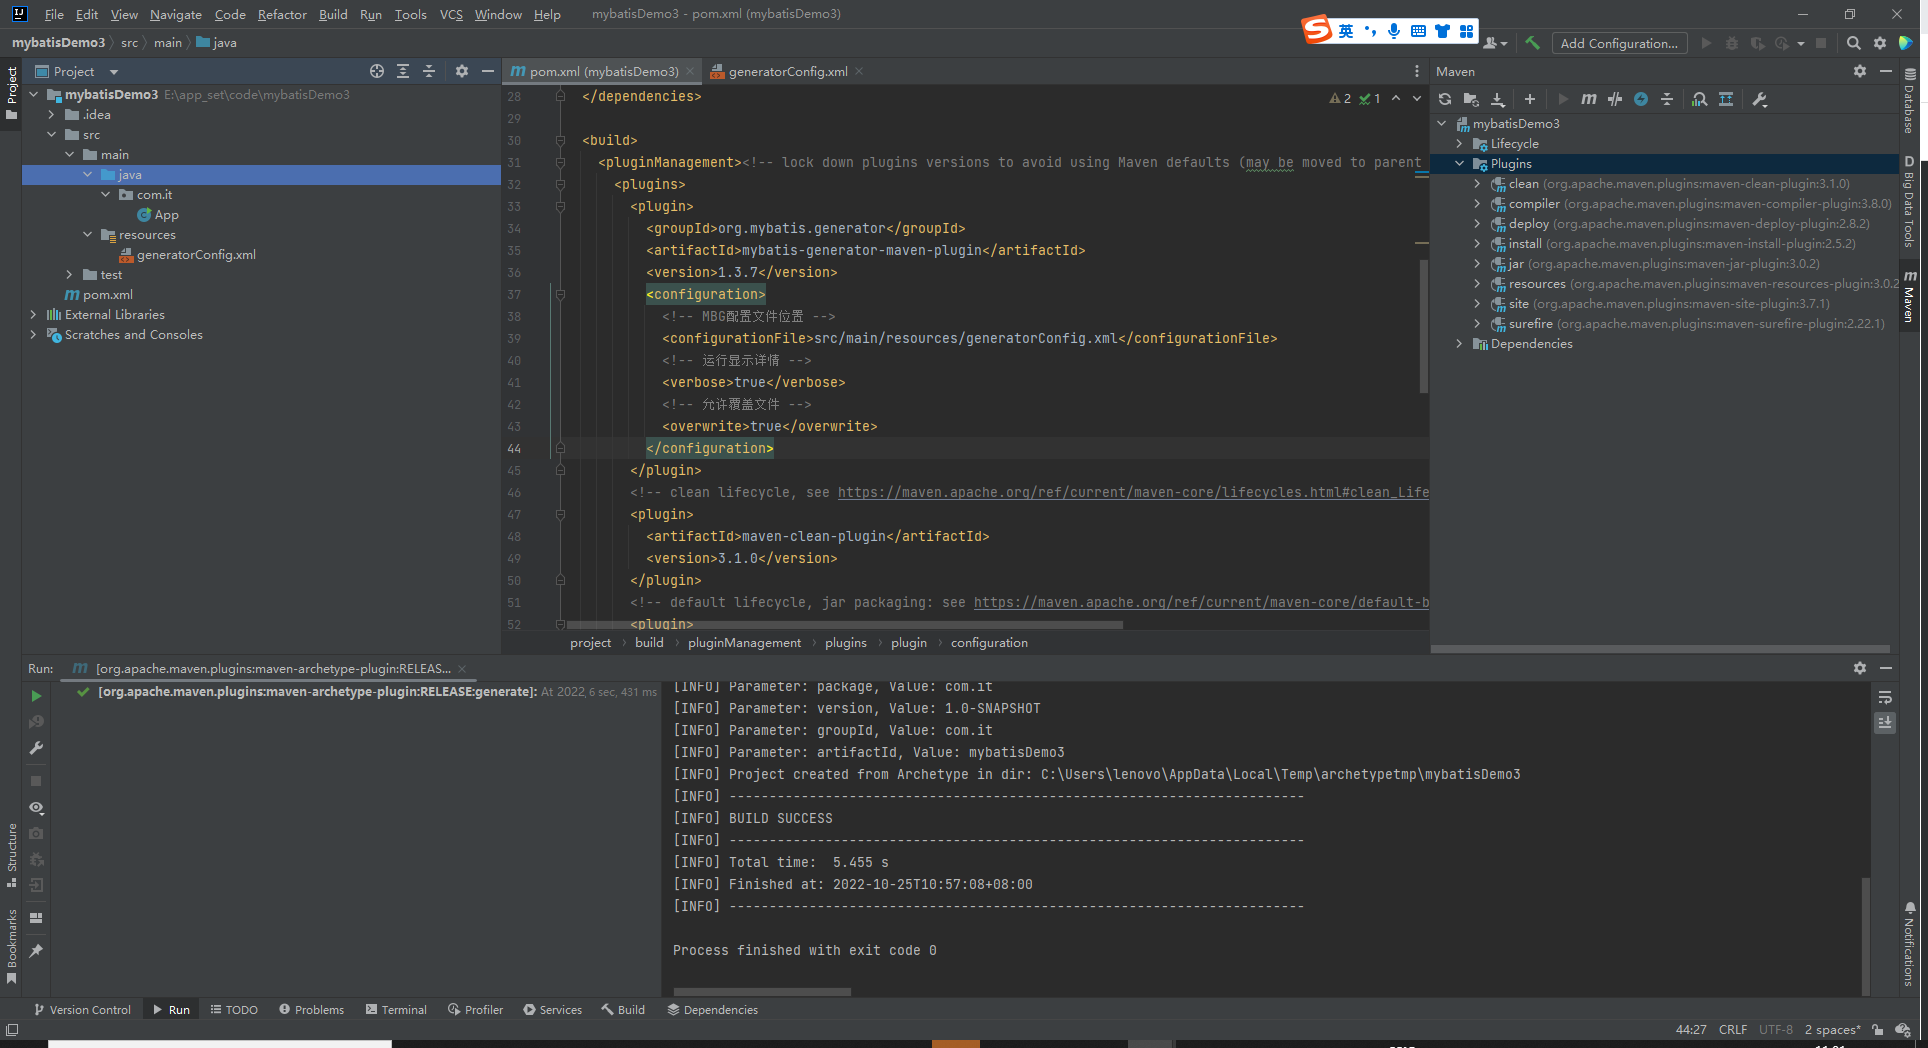This screenshot has height=1048, width=1928.
Task: Open Notifications side panel
Action: point(1909,944)
